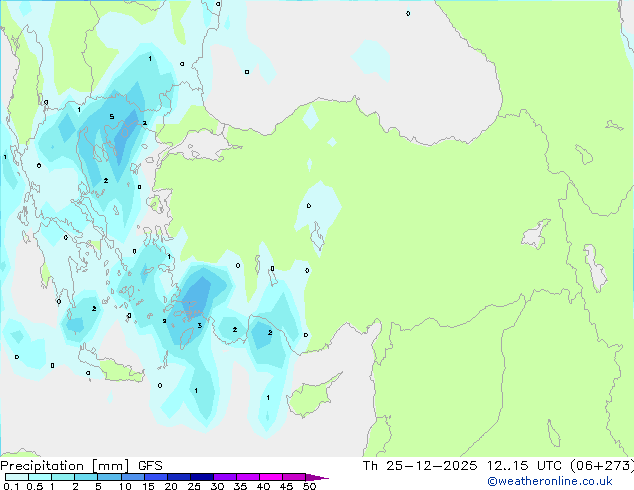Select the 2–5 mm legend color swatch
Screen dimensions: 634x490
[x=86, y=477]
